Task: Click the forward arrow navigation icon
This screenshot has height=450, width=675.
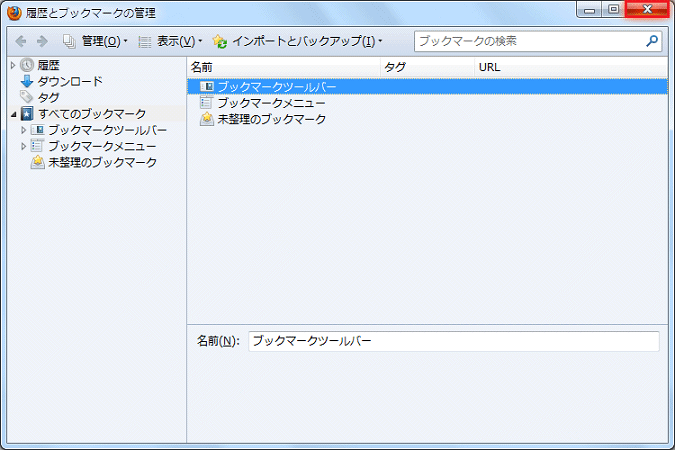Action: [42, 41]
